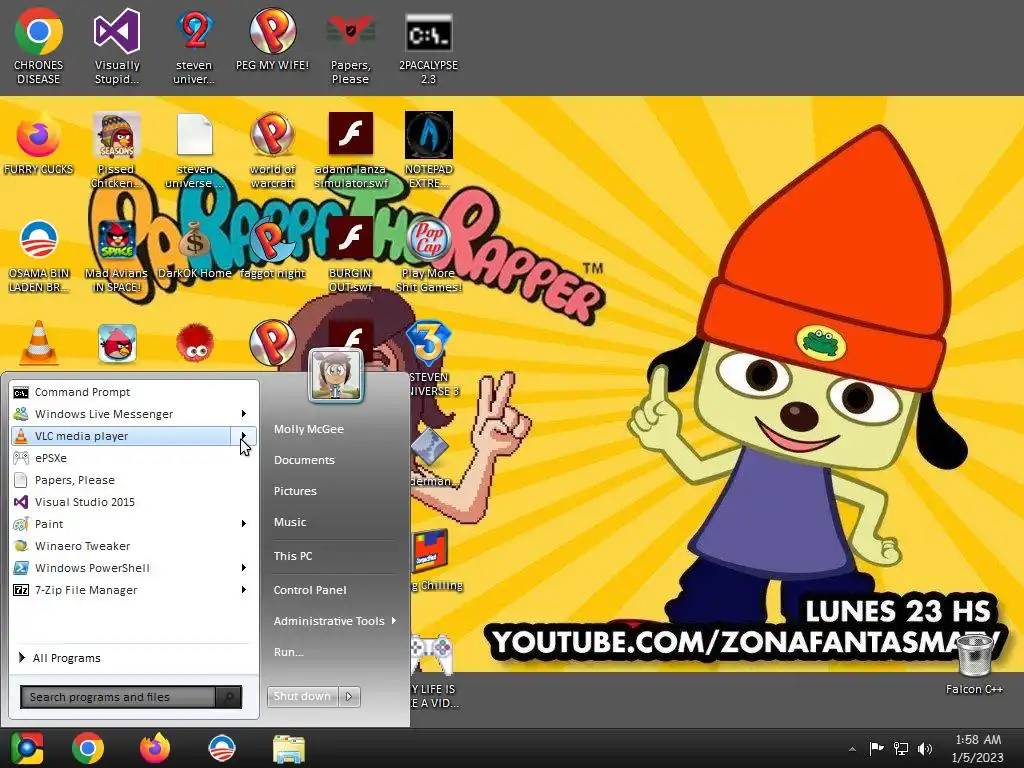The height and width of the screenshot is (768, 1024).
Task: Open Pictures from the Start menu
Action: pyautogui.click(x=295, y=491)
